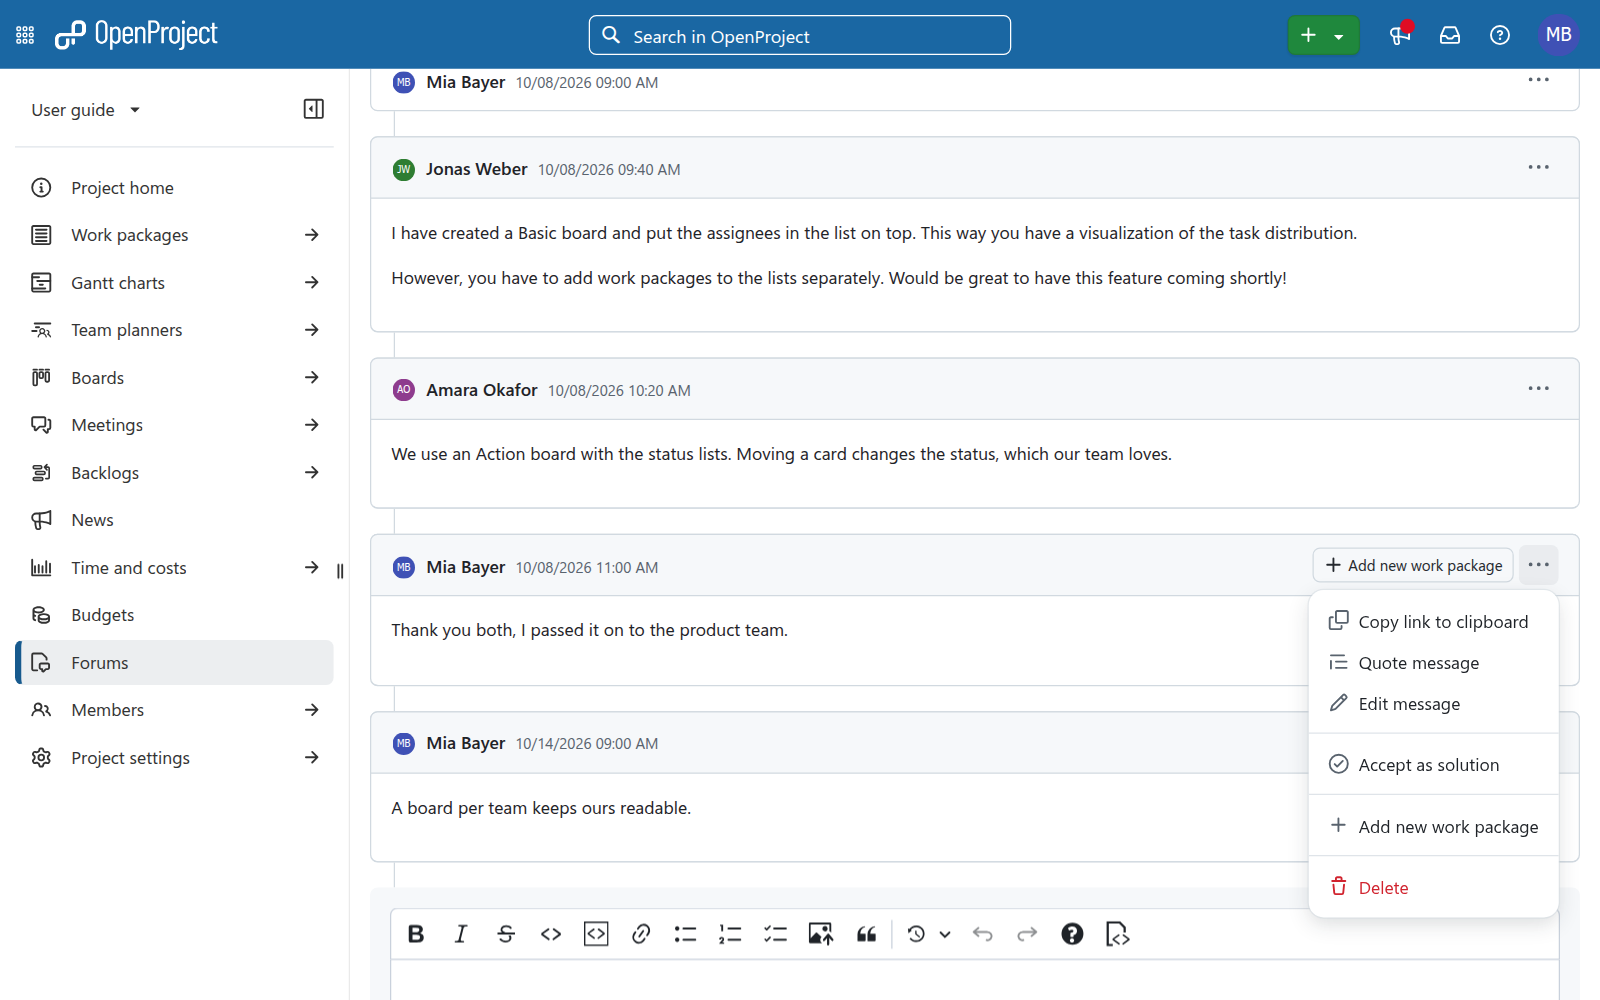Click Jonas Weber's JW avatar
Image resolution: width=1600 pixels, height=1000 pixels.
click(404, 169)
